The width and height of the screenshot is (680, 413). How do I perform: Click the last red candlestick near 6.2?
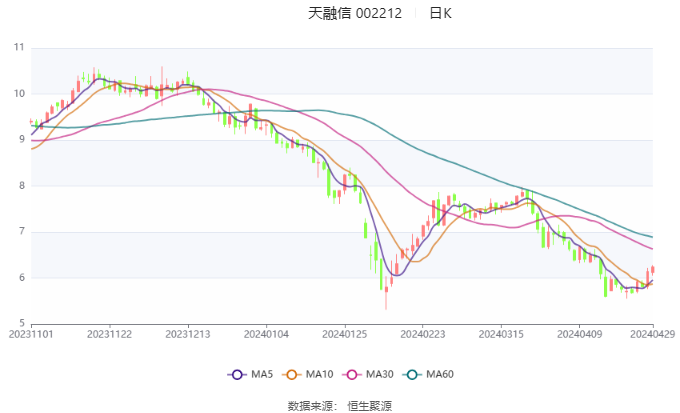tap(653, 270)
